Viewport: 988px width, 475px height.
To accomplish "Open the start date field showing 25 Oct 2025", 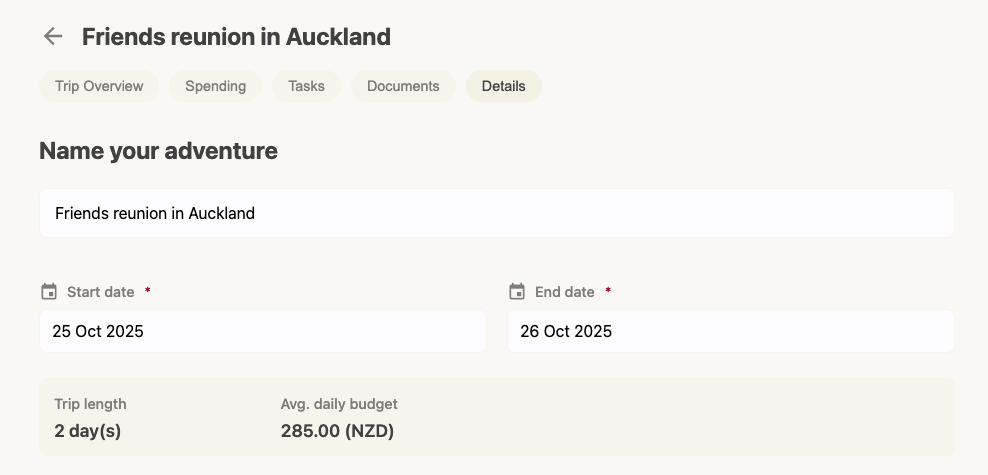I will 262,331.
